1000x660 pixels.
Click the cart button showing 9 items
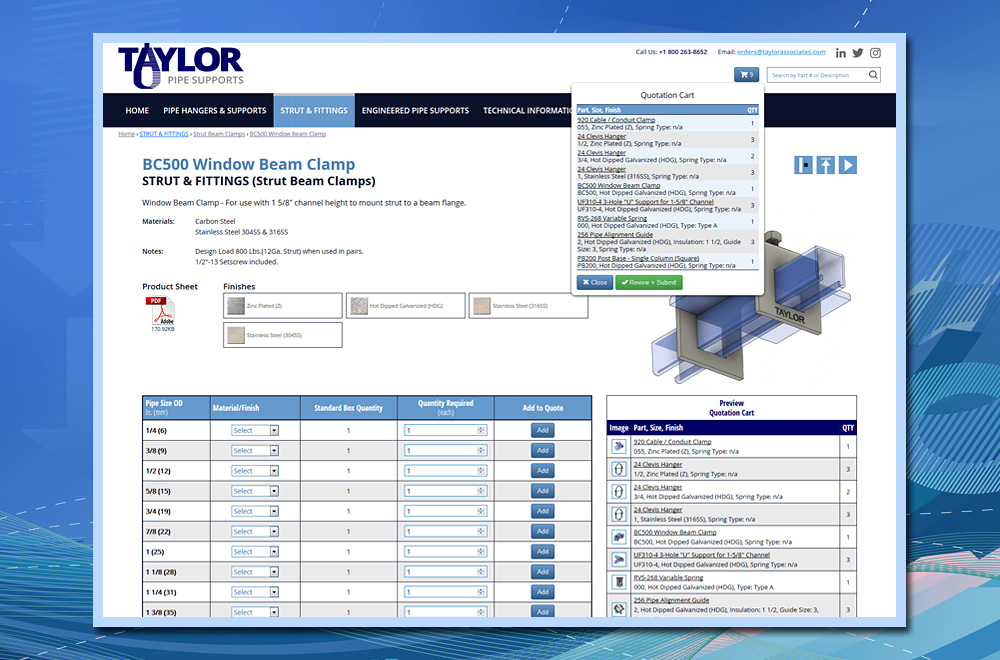pos(746,75)
